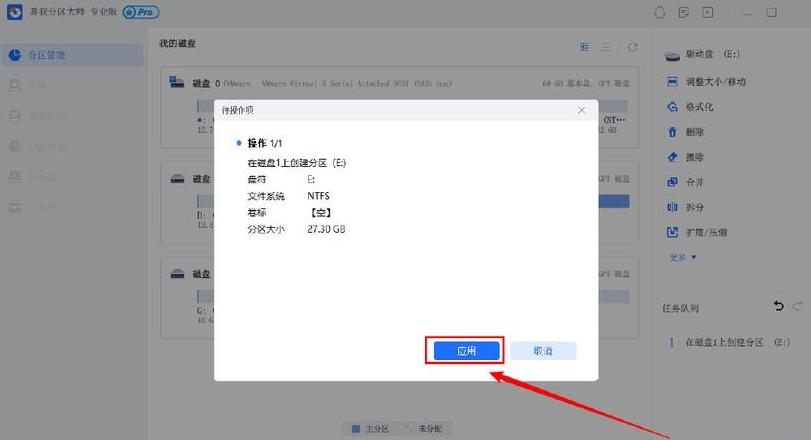This screenshot has width=811, height=440.
Task: Click the penguin-shaped support icon in the title bar
Action: pyautogui.click(x=659, y=12)
